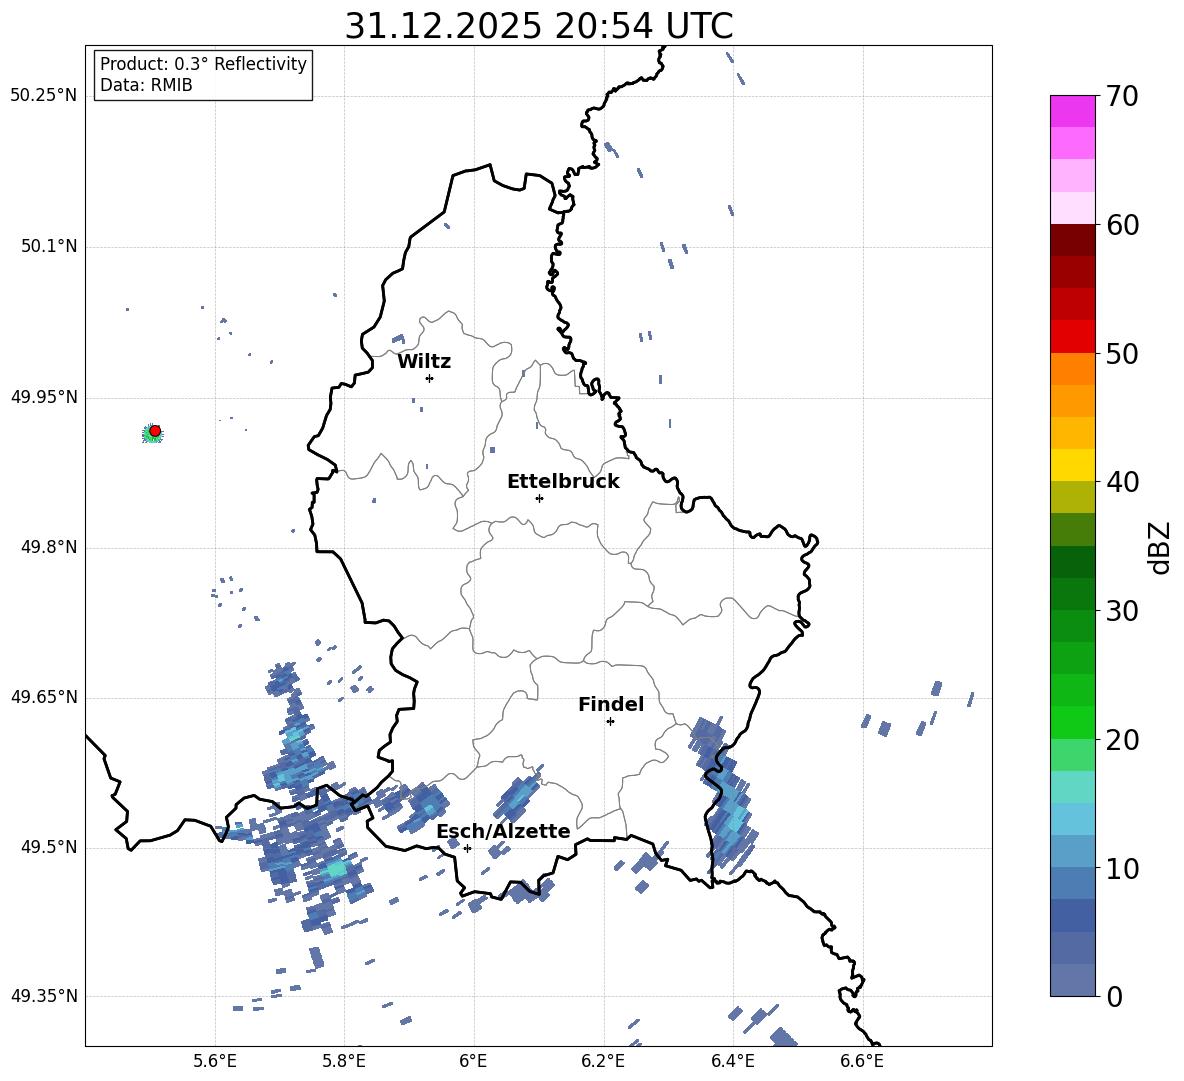Click the cross marker below Findel
The width and height of the screenshot is (1184, 1081).
point(610,722)
